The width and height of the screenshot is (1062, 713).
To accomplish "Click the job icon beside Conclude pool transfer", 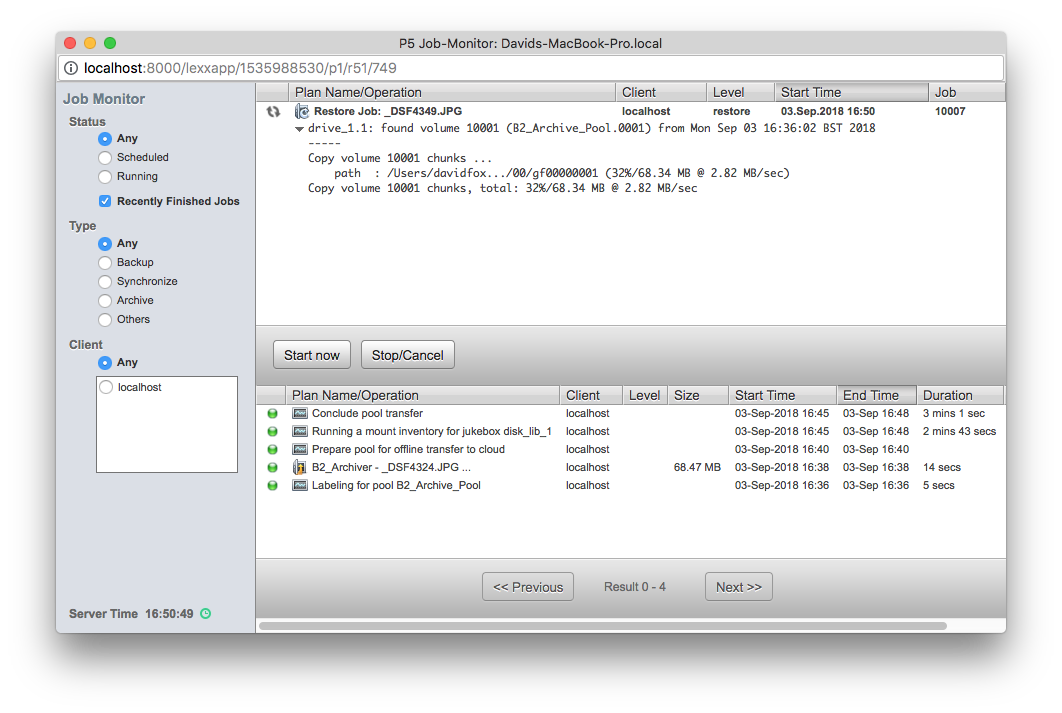I will [x=299, y=413].
